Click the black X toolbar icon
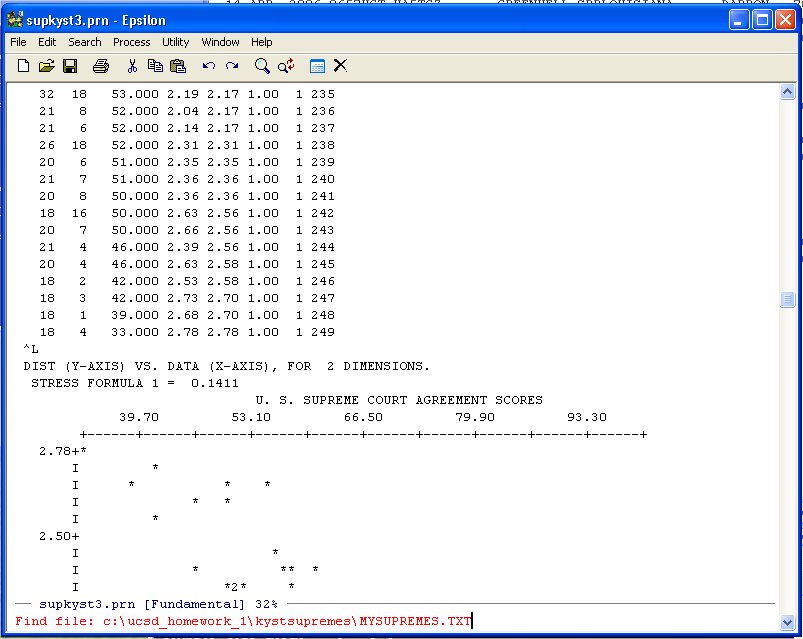 pos(340,66)
